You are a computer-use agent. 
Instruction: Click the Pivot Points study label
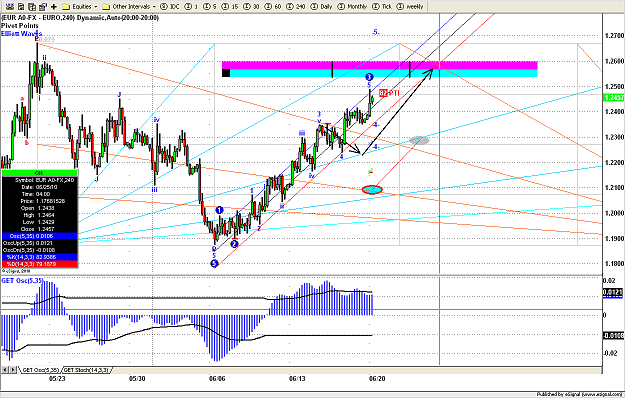20,25
